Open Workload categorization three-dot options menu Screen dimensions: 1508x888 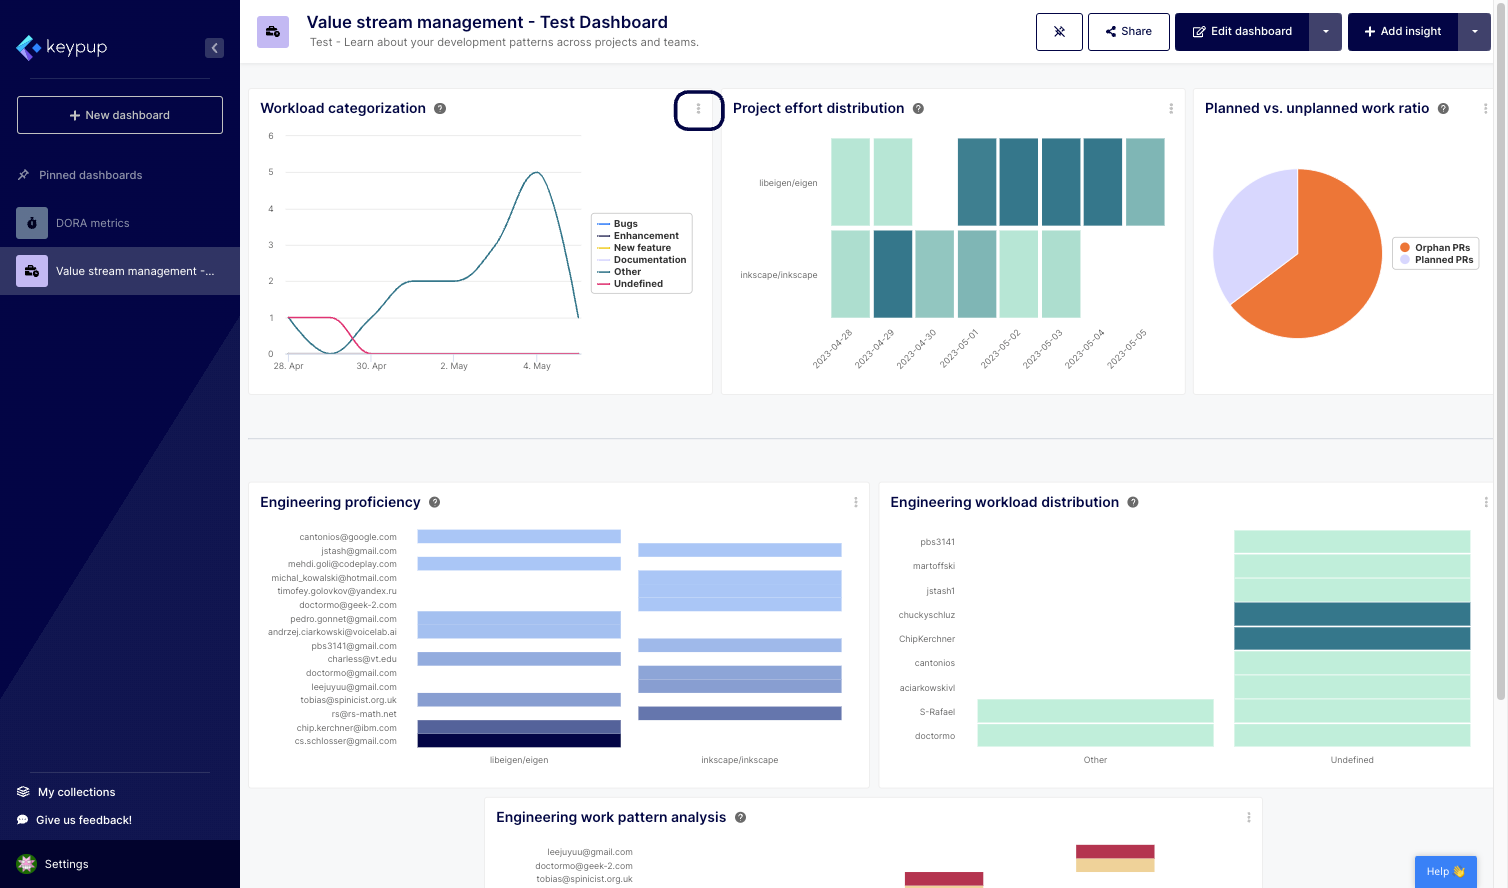coord(698,109)
